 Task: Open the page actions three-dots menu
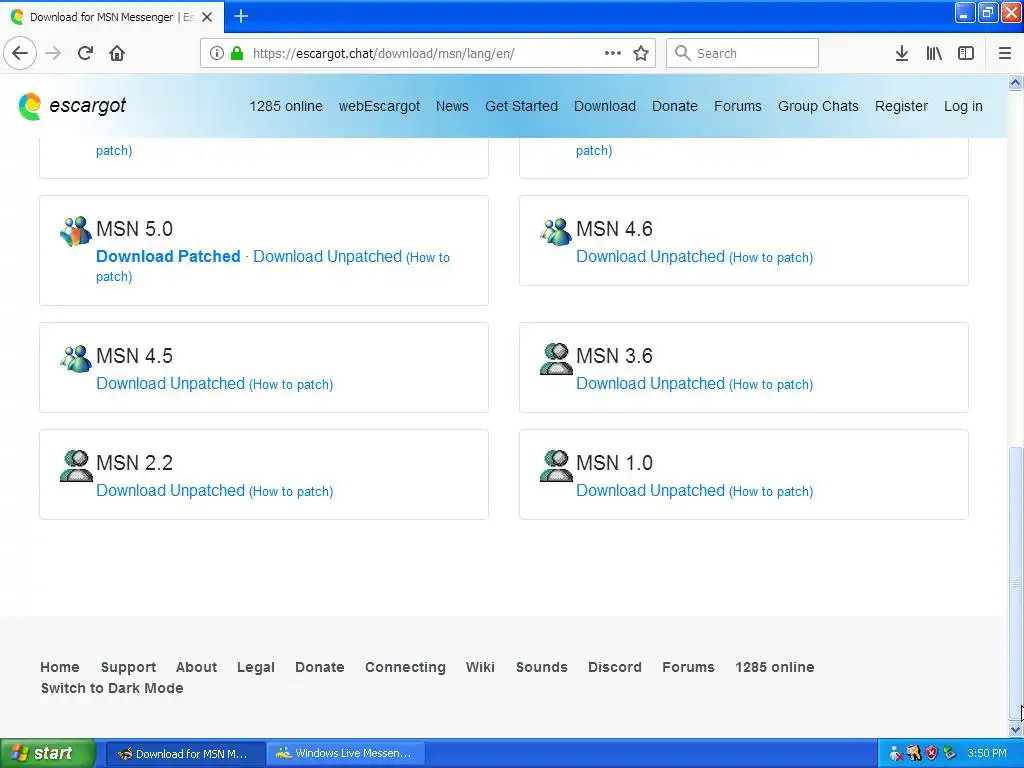pos(613,53)
